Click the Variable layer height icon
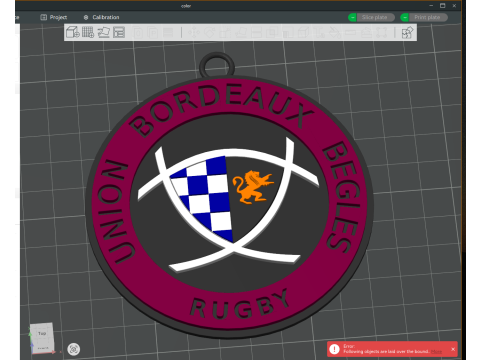This screenshot has height=360, width=480. [168, 32]
